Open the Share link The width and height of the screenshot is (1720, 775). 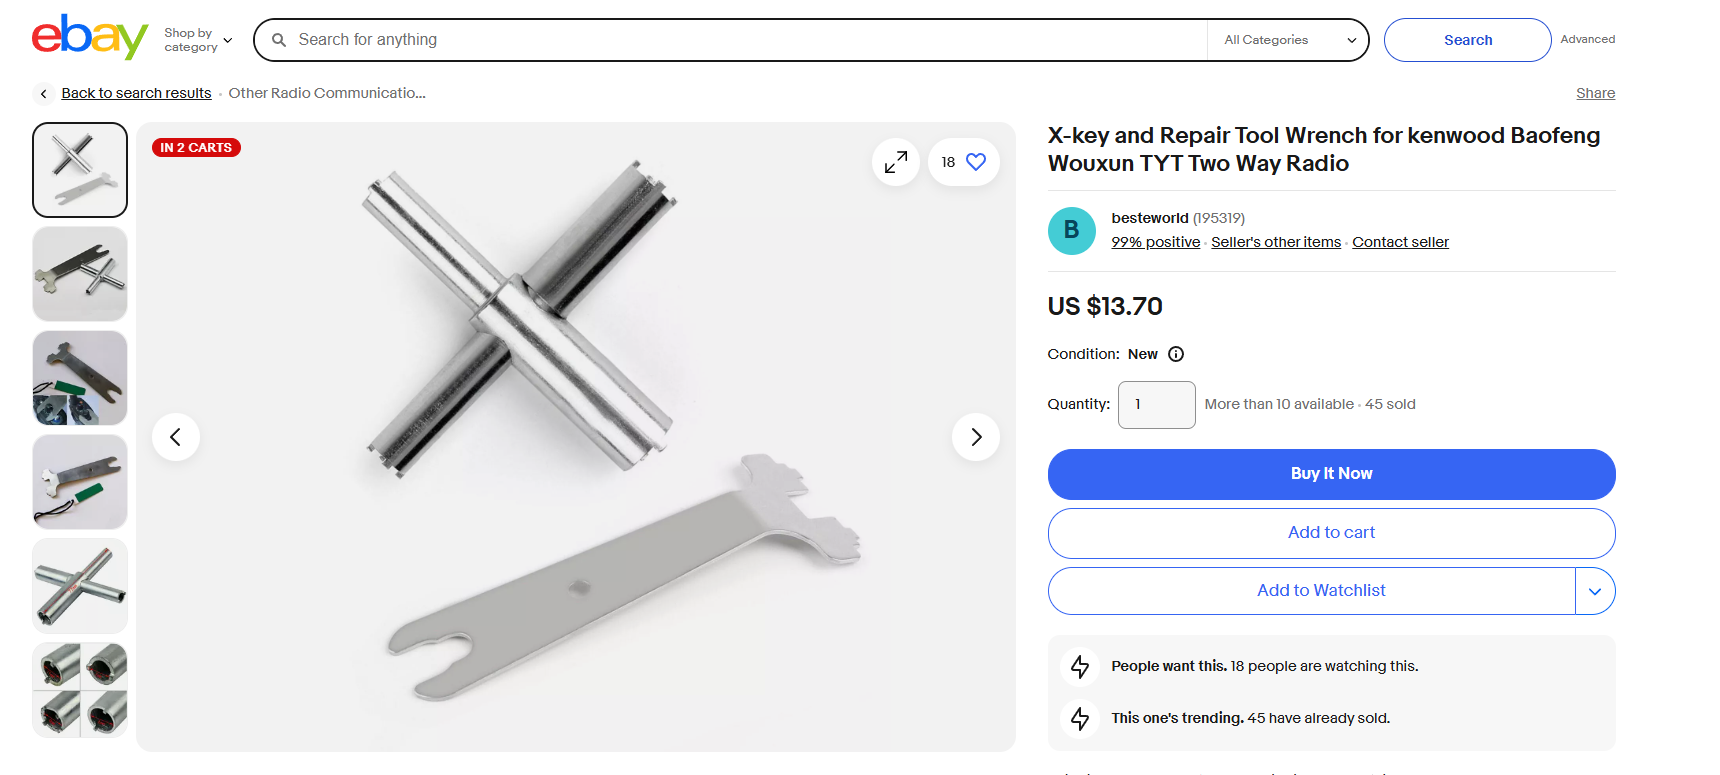tap(1595, 93)
